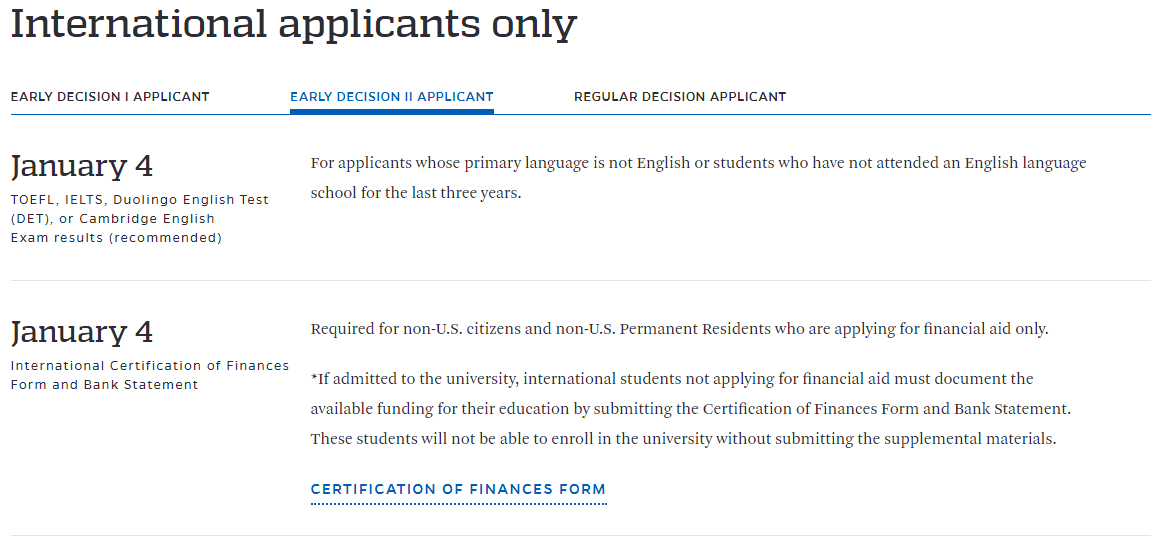Click the TOEFL, IELTS, Duolingo requirement label
Image resolution: width=1151 pixels, height=539 pixels.
tap(140, 200)
